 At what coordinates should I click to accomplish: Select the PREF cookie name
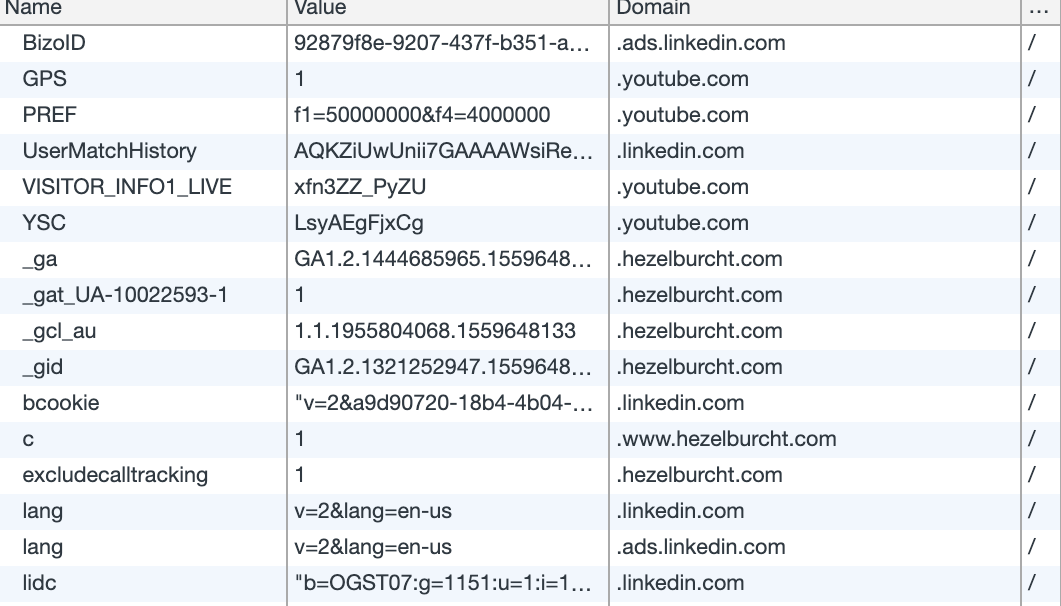[x=49, y=115]
